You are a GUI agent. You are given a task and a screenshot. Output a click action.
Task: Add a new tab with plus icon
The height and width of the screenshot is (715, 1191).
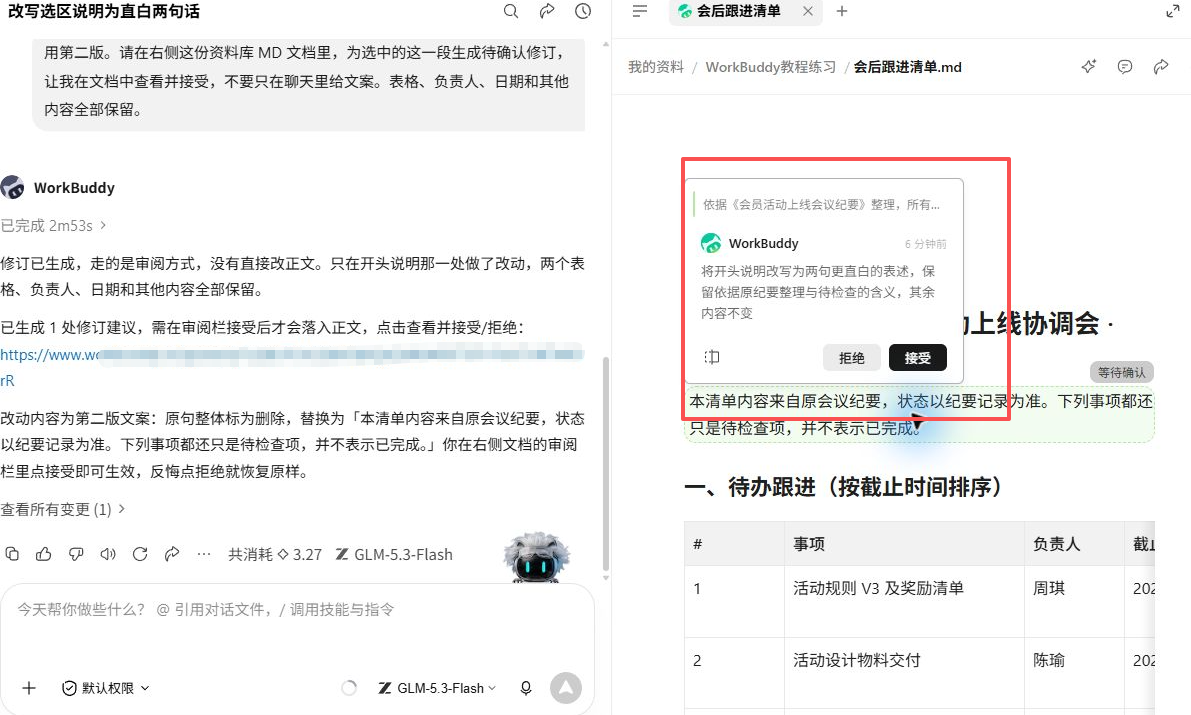(842, 11)
